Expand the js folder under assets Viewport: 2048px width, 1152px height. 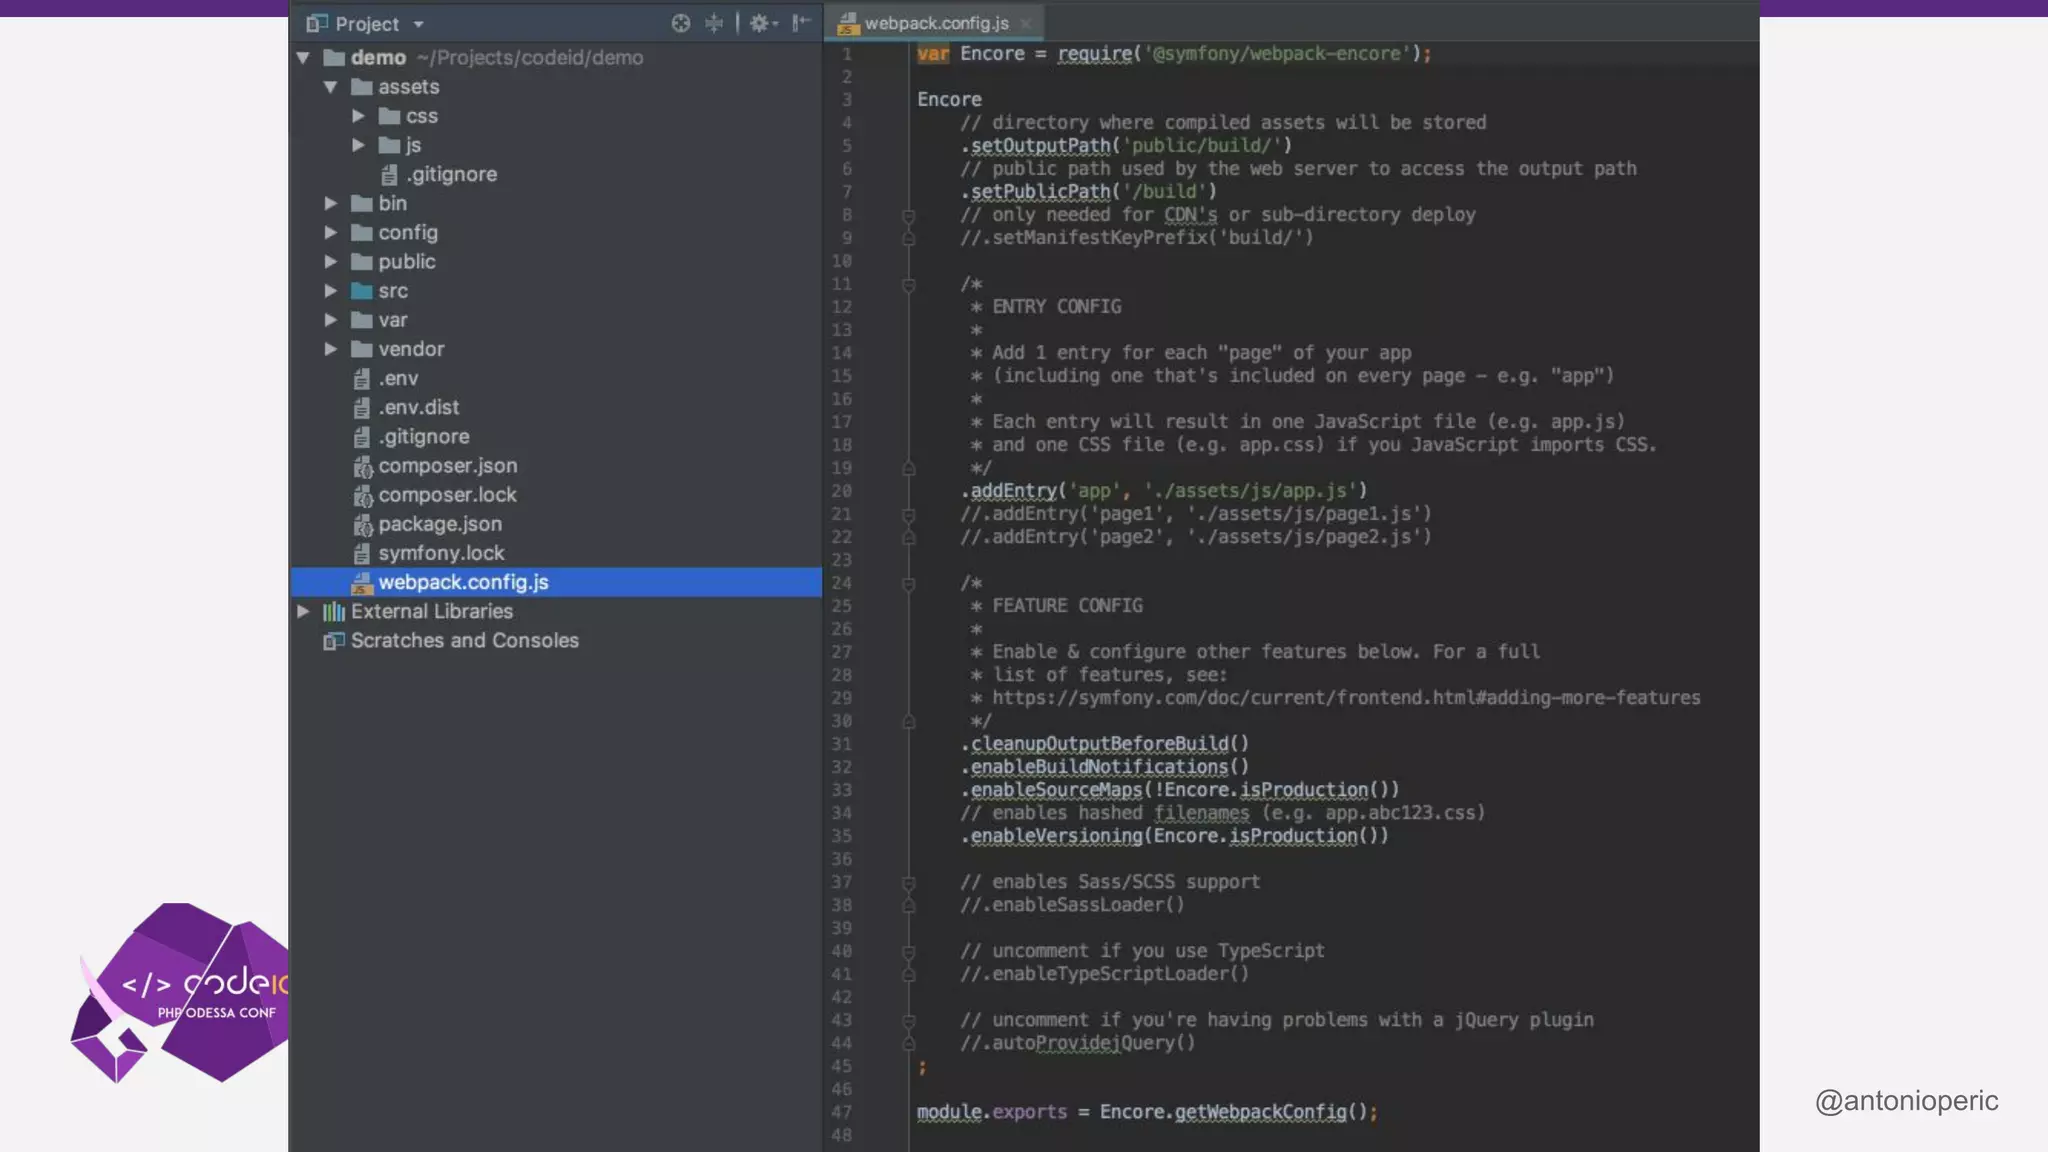click(358, 145)
